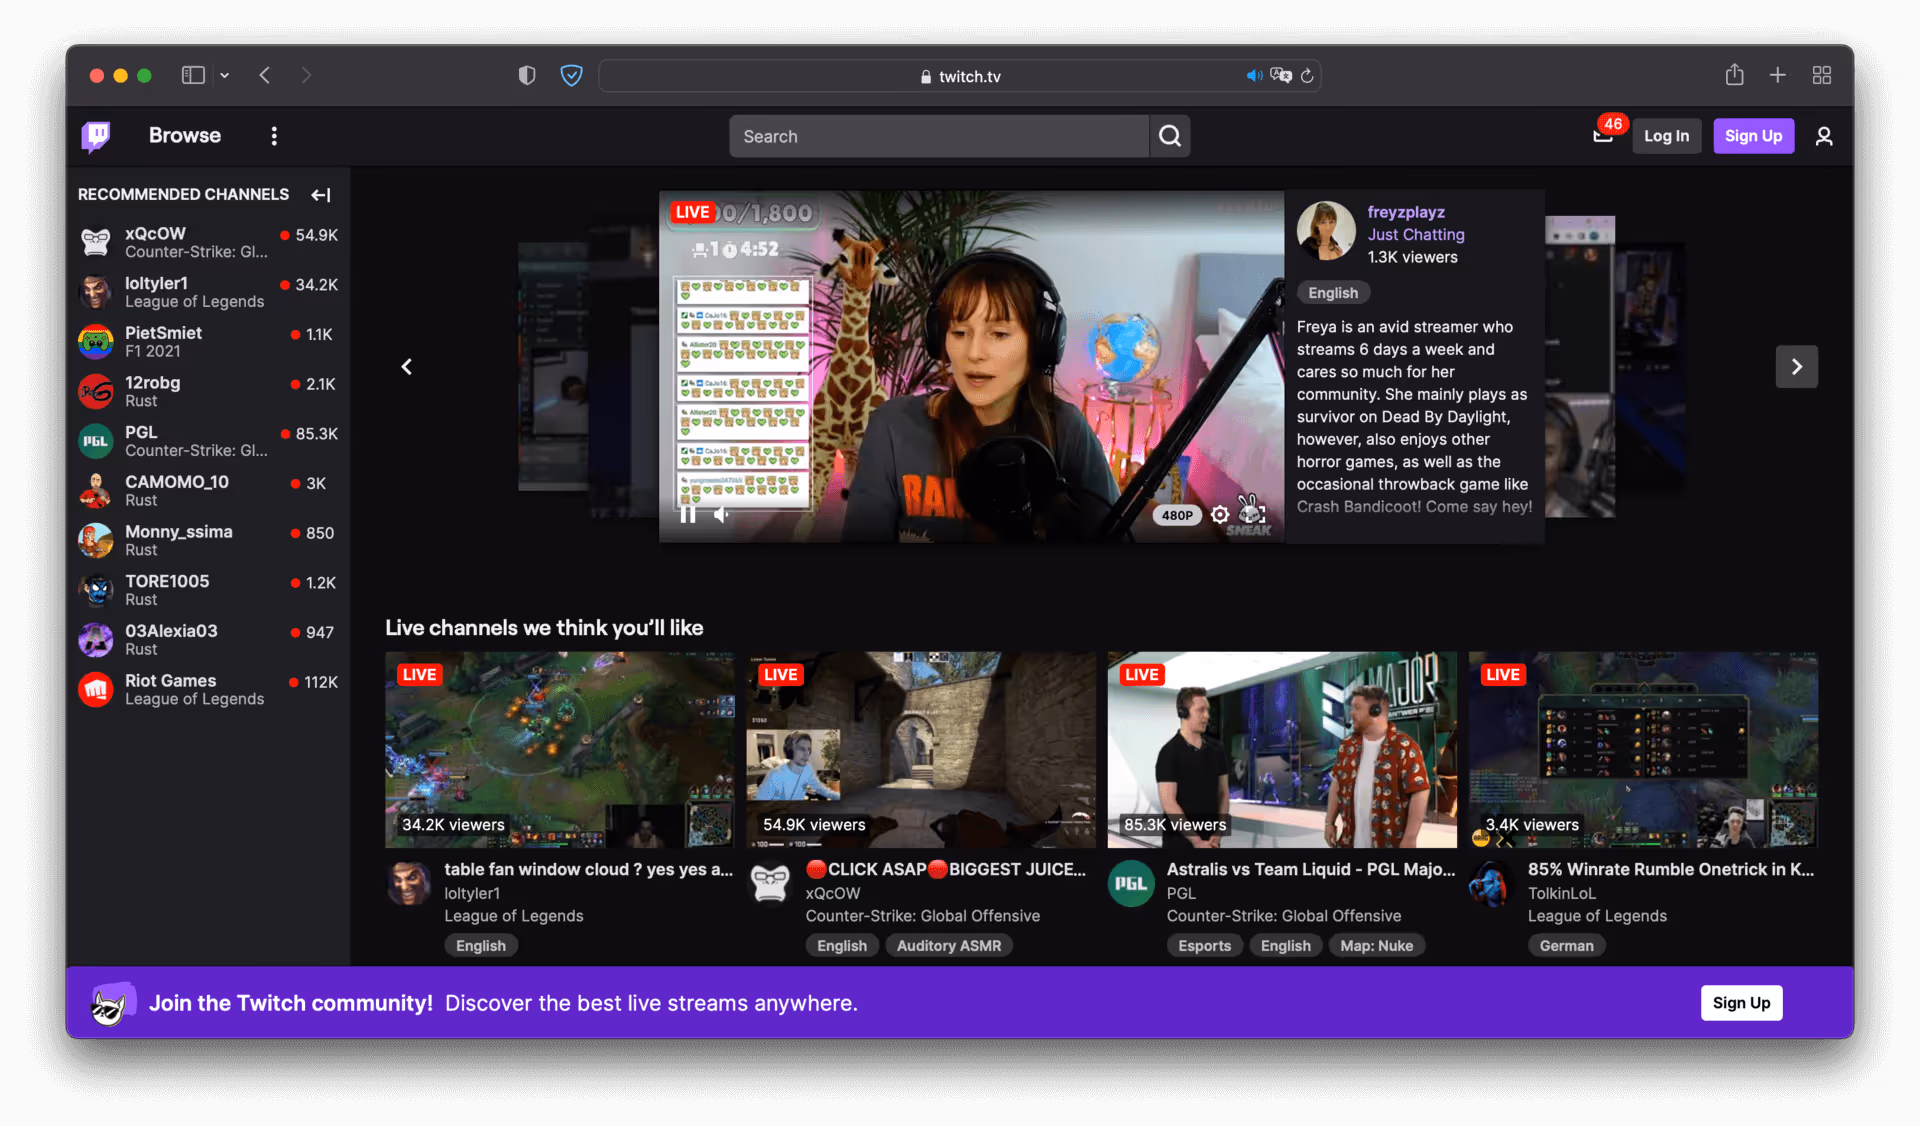Viewport: 1920px width, 1126px height.
Task: Open CAMOMO_10 channel in sidebar
Action: pos(208,490)
